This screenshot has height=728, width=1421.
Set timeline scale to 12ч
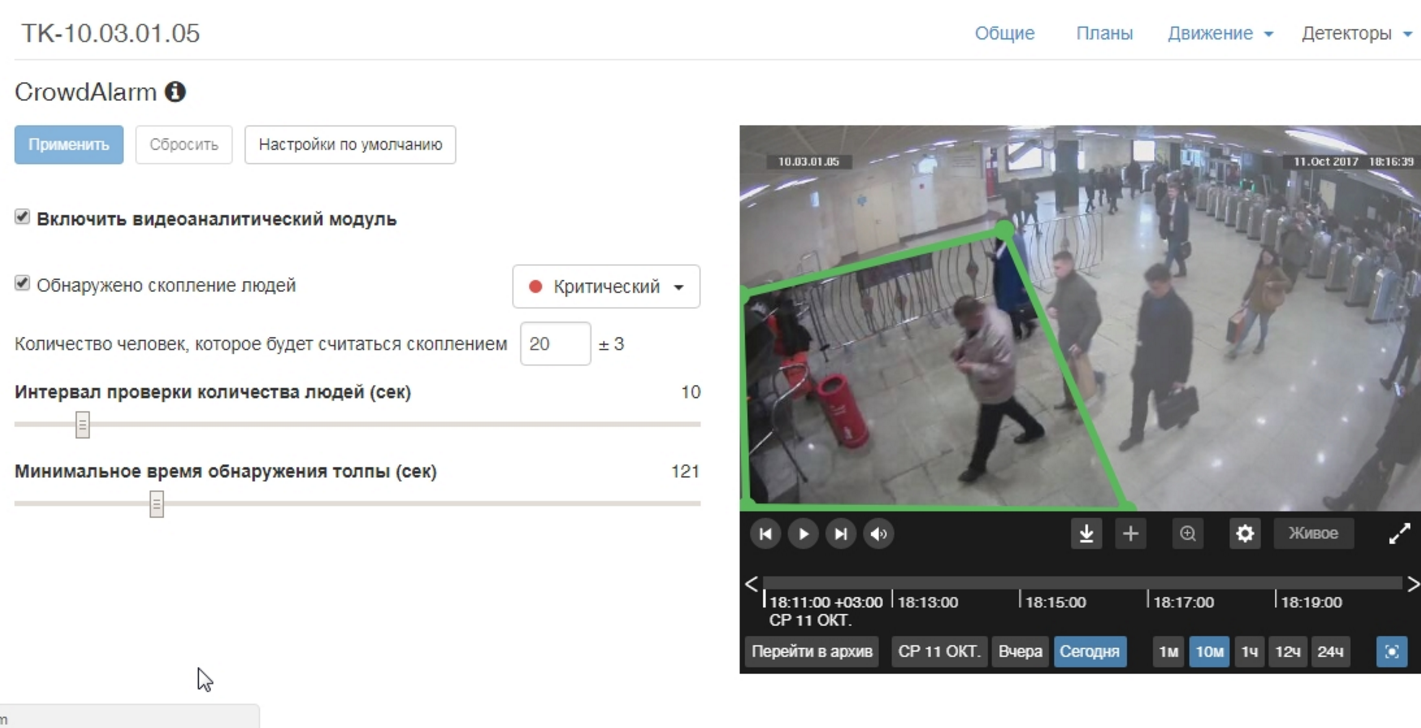tap(1288, 652)
